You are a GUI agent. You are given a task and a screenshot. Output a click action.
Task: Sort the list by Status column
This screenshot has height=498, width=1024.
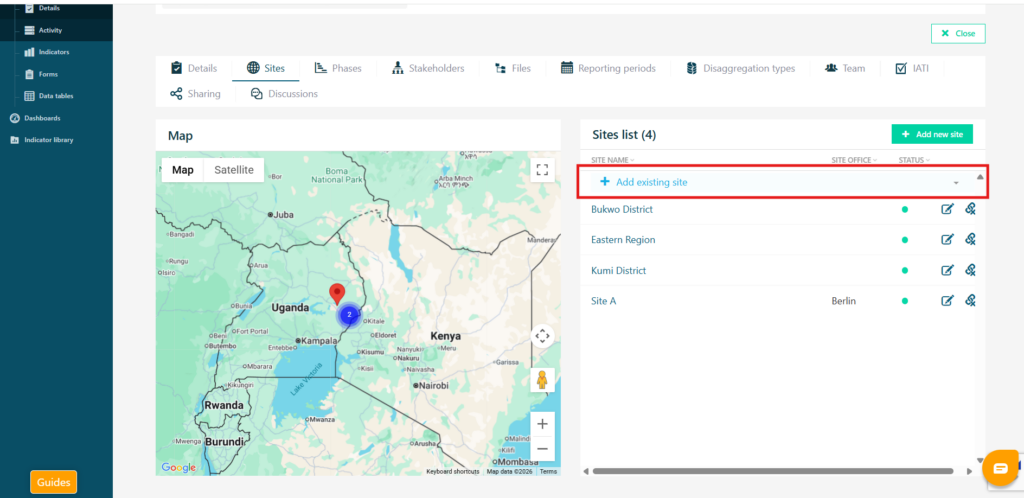(x=913, y=160)
